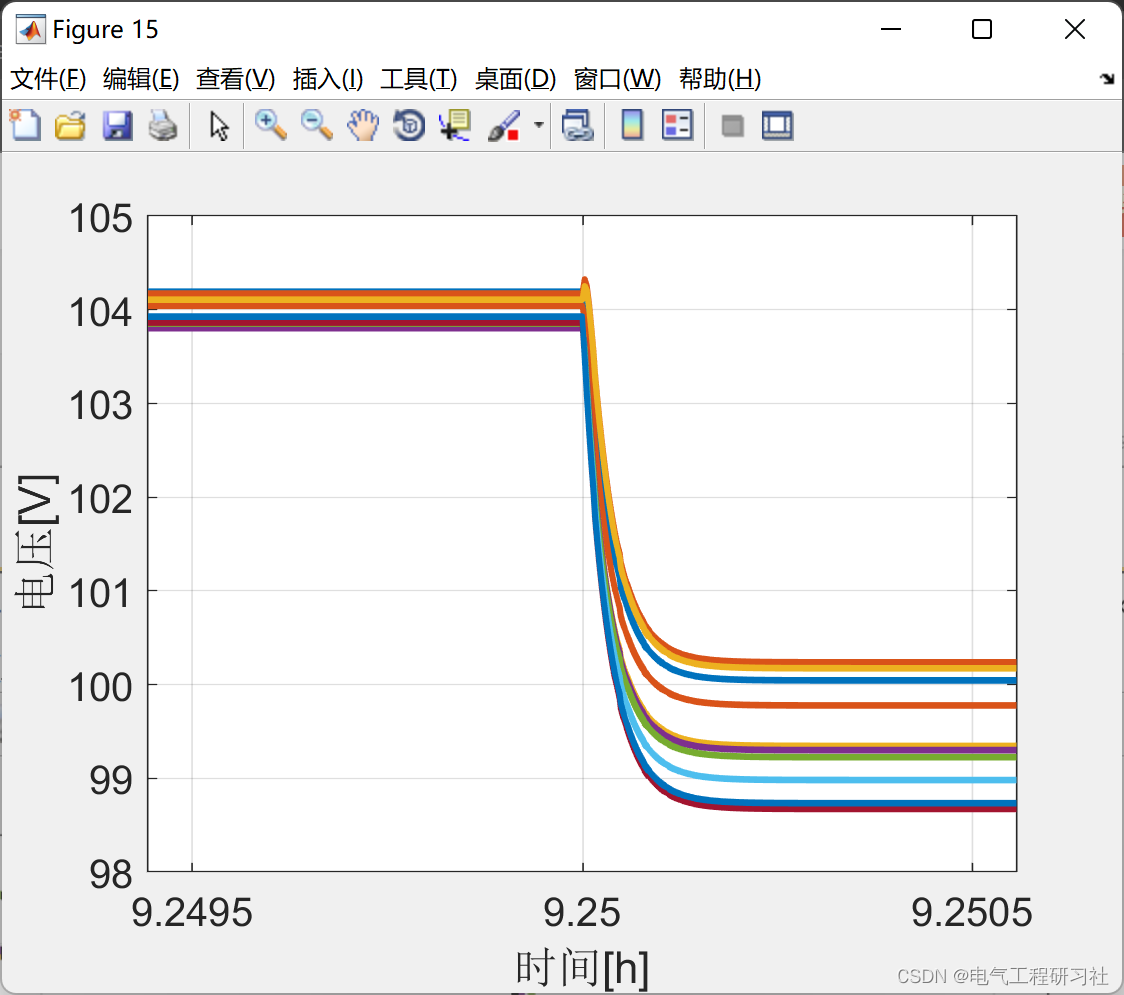Enable the Rotate 3D tool
This screenshot has height=995, width=1124.
click(409, 125)
